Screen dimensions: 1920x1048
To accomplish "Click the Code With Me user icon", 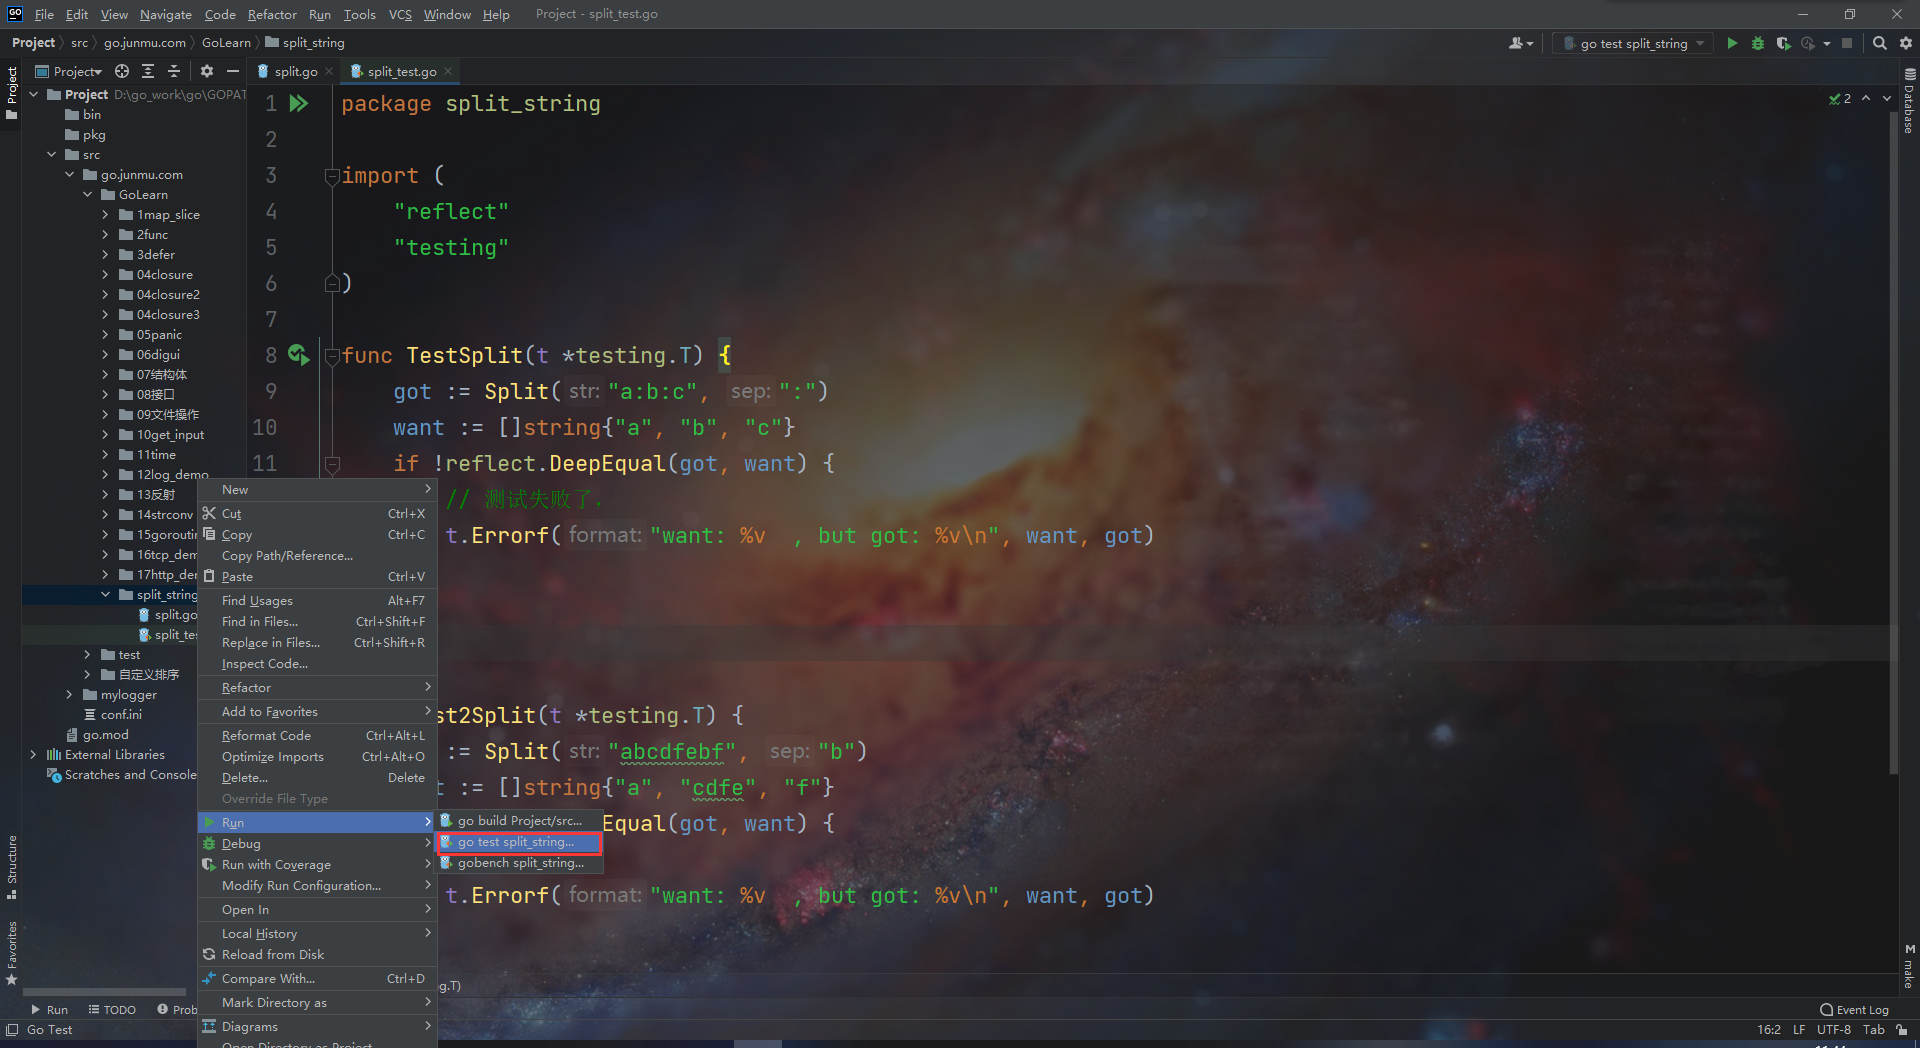I will [x=1518, y=43].
